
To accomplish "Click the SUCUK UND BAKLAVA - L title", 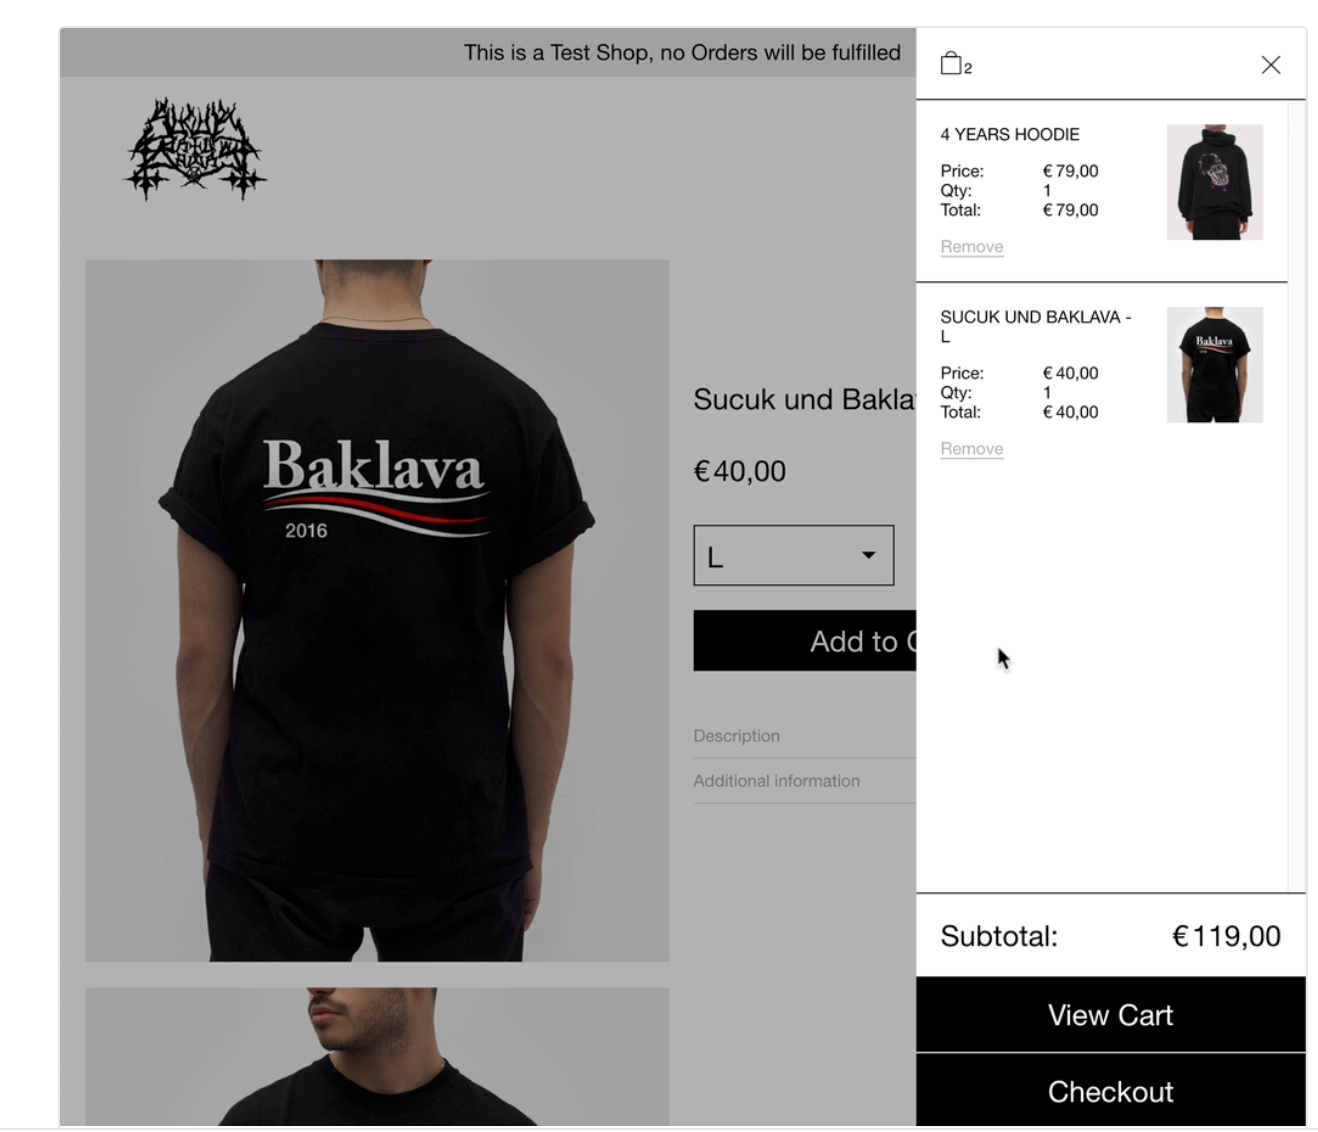I will point(1036,326).
